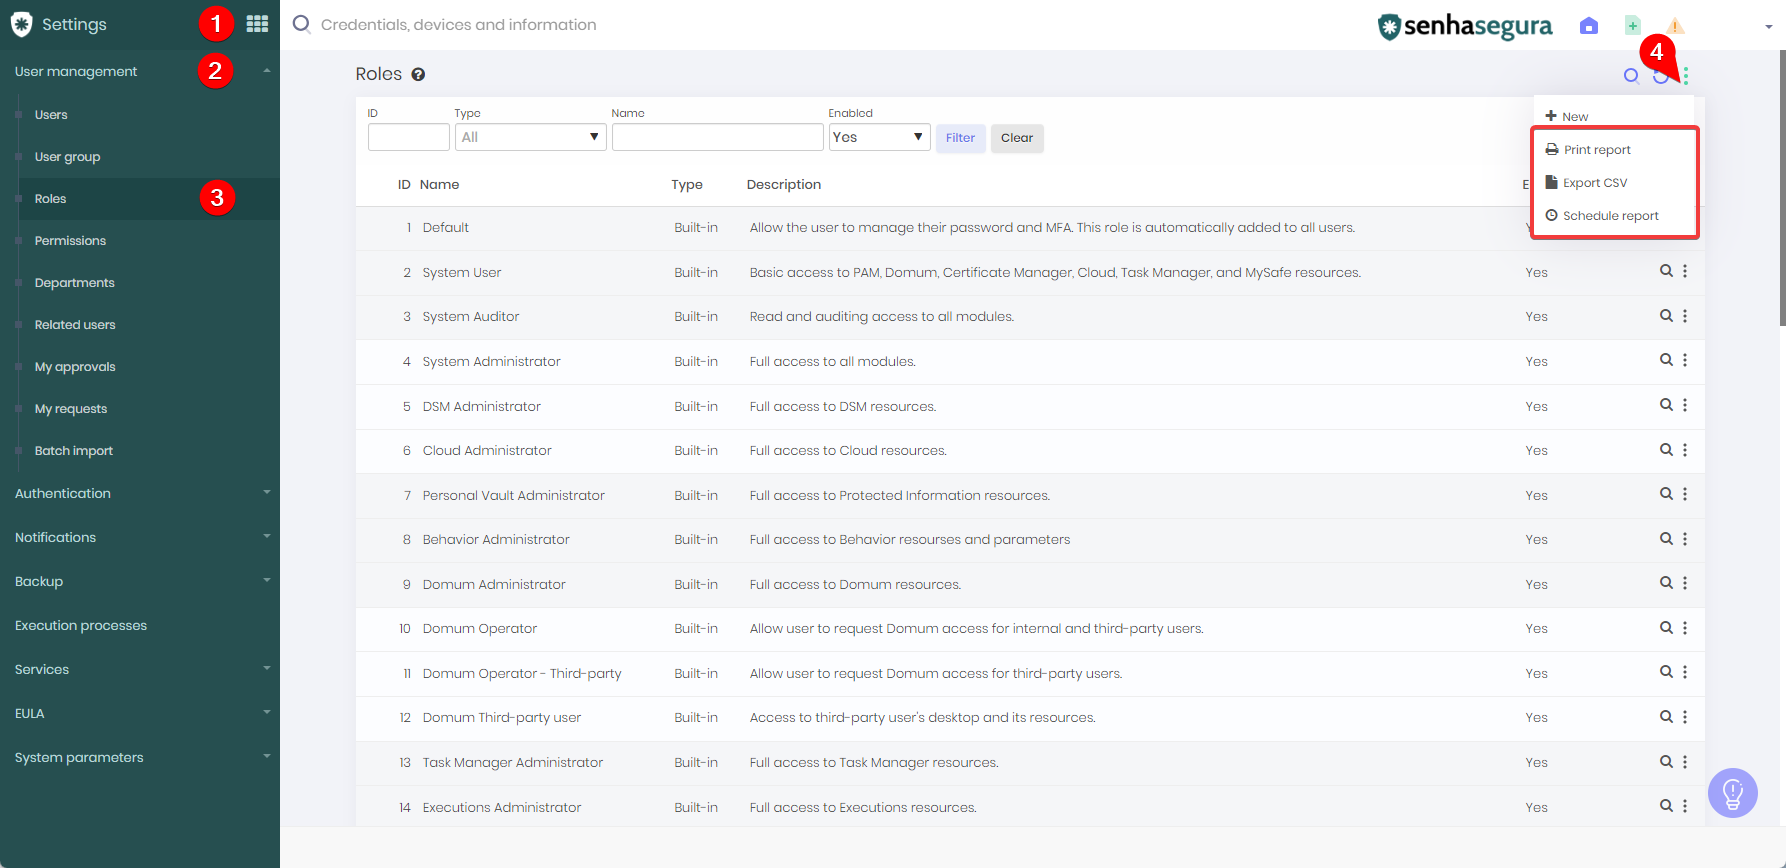Open actions menu for Behavior Administrator
This screenshot has height=868, width=1786.
[x=1685, y=539]
